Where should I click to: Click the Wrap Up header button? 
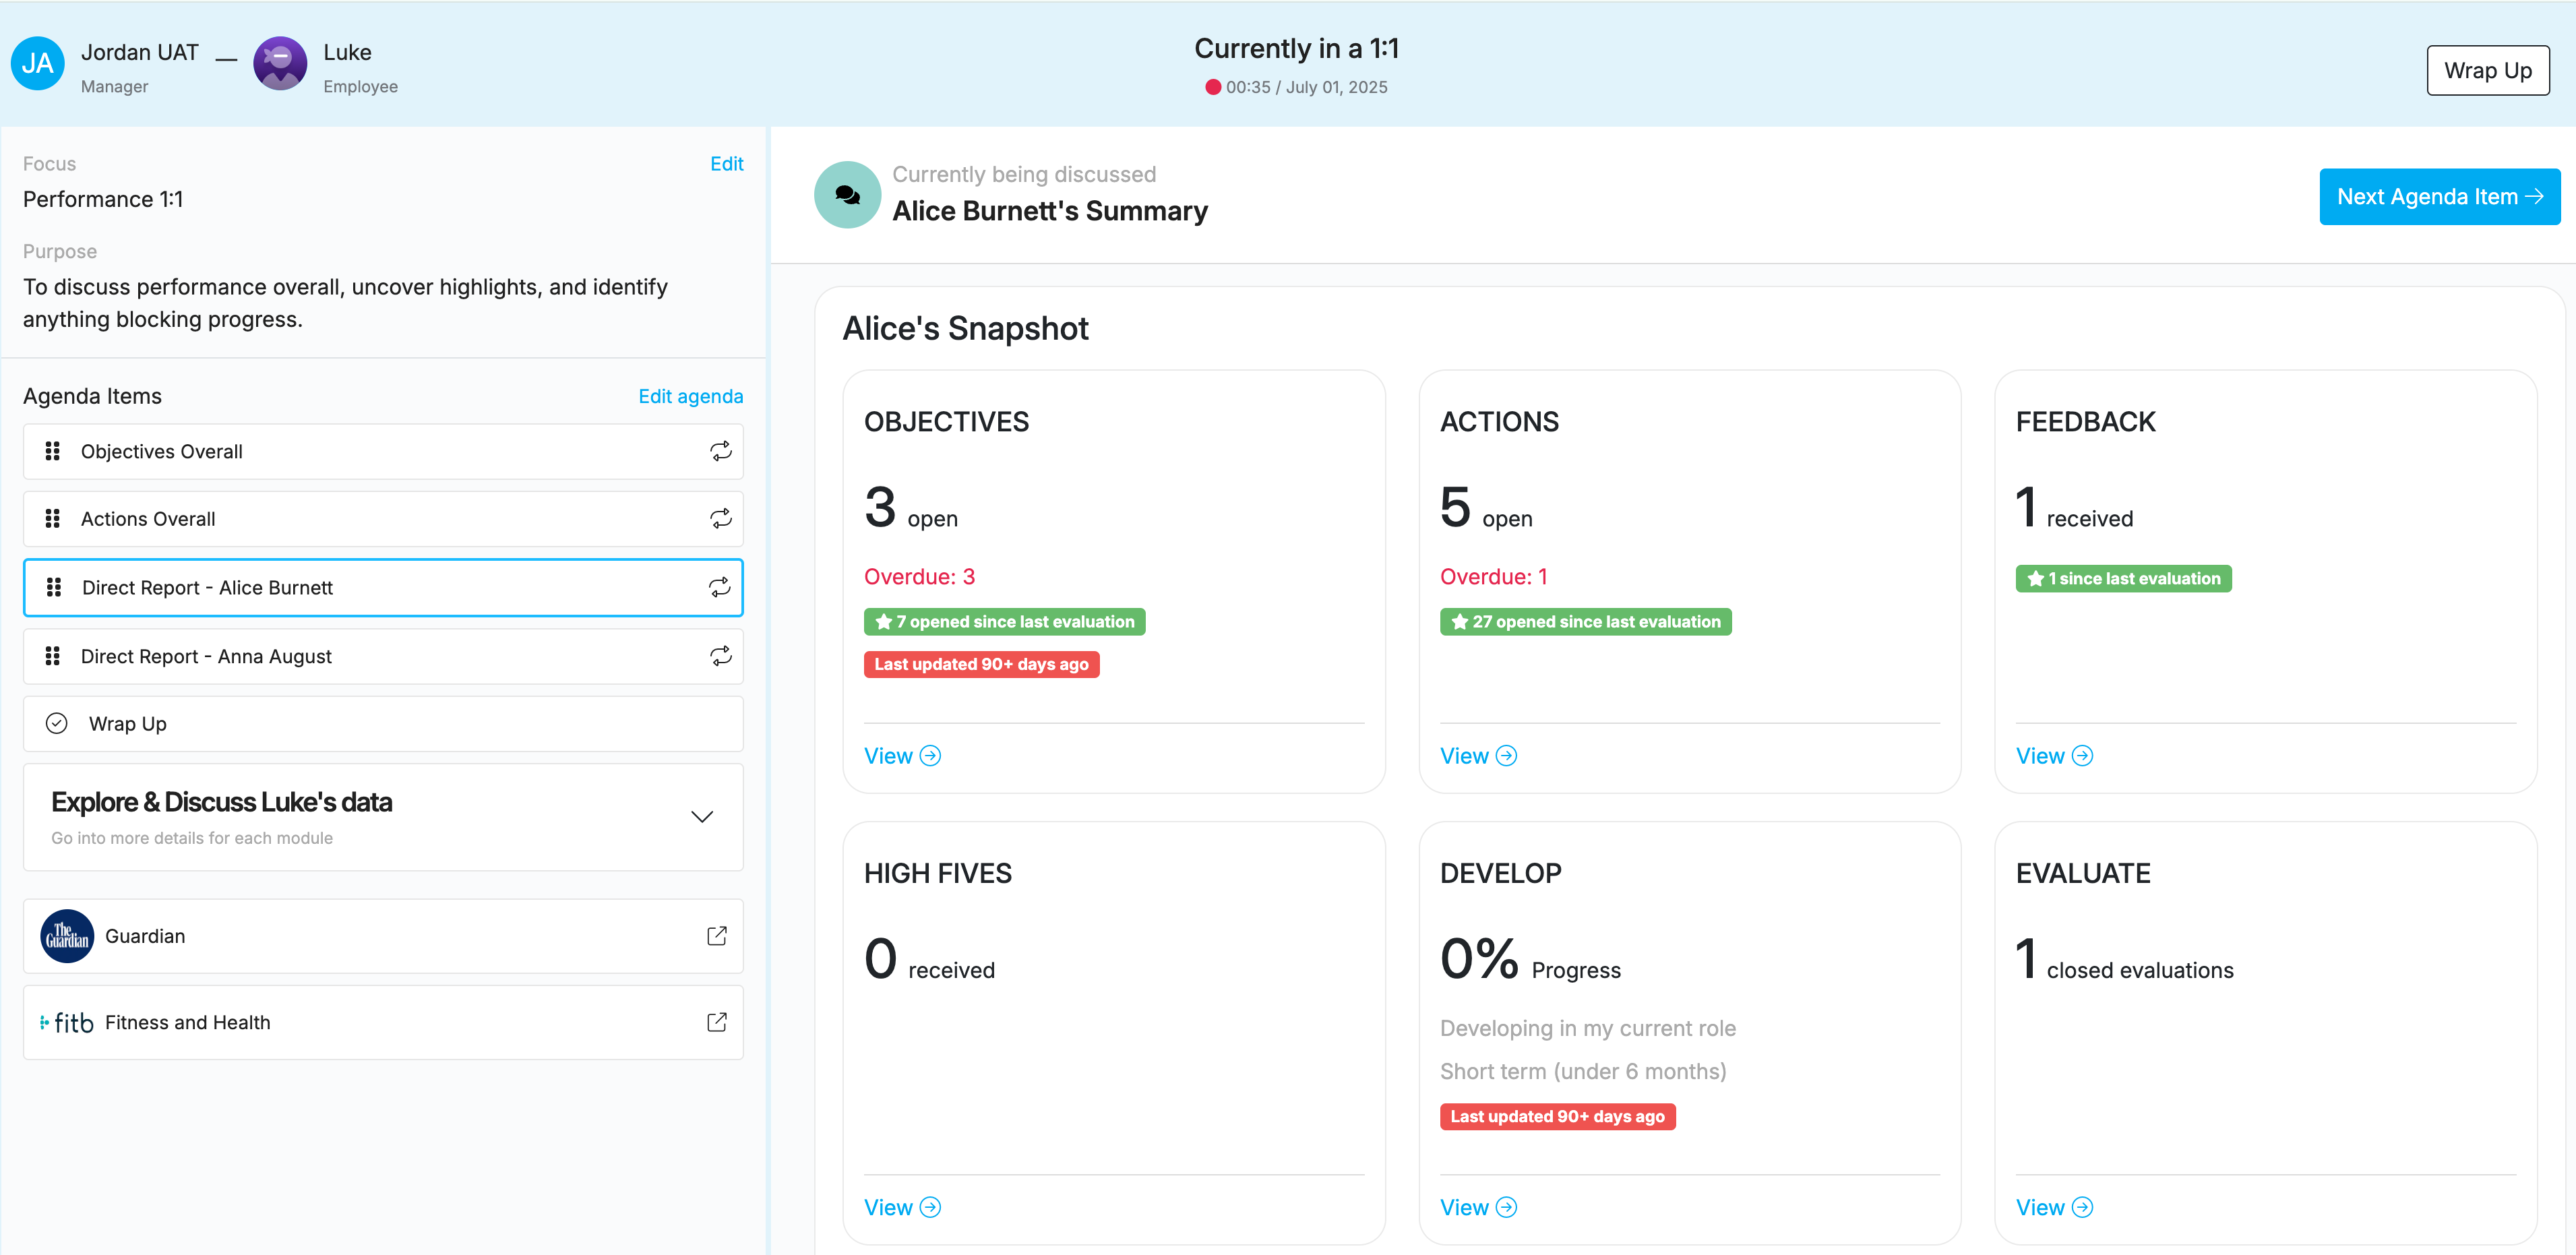point(2487,71)
